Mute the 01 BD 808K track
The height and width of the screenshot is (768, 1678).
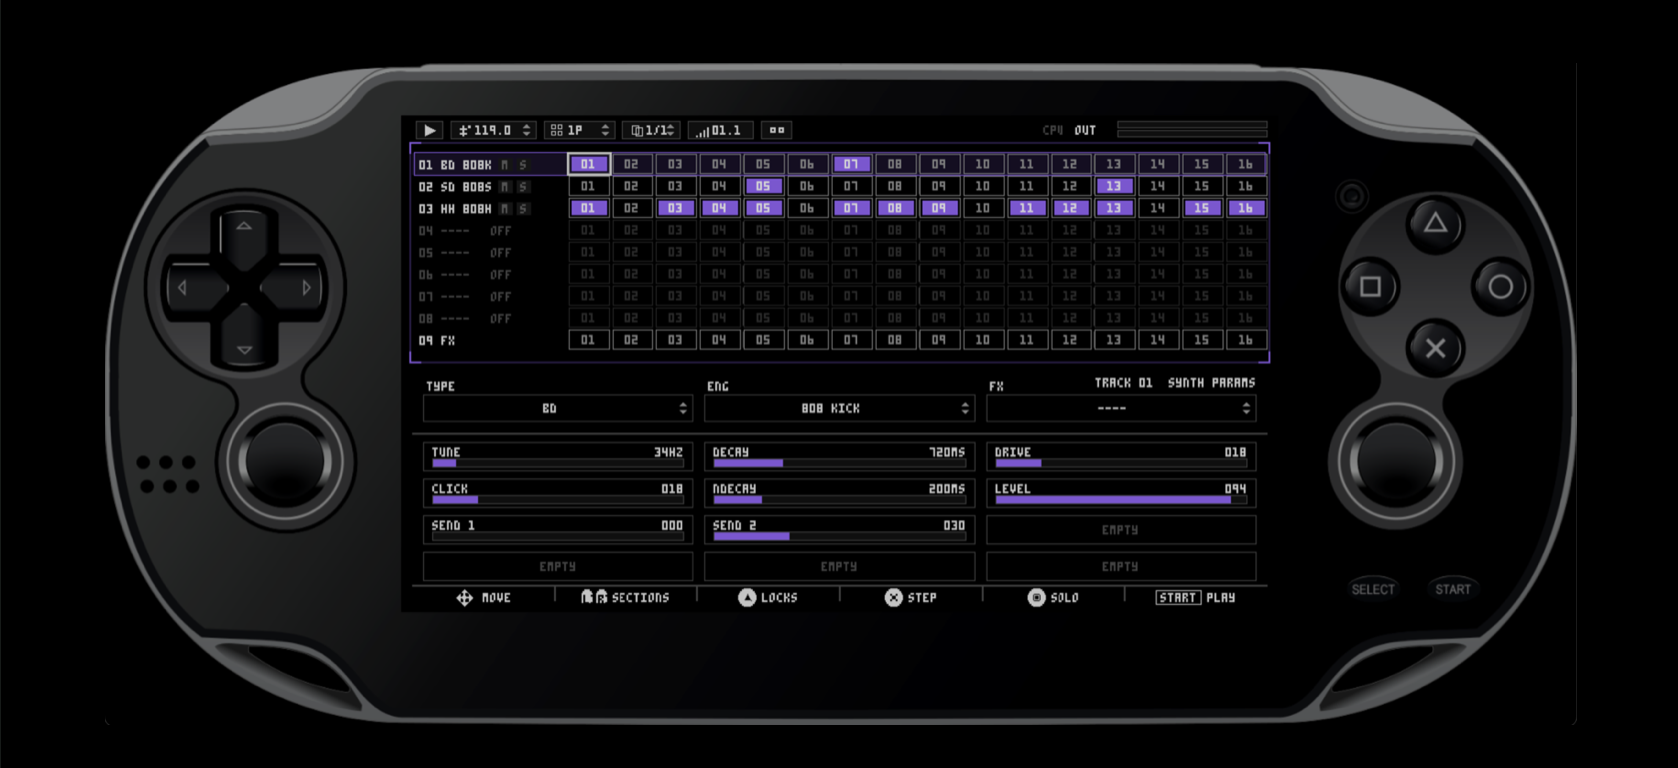click(505, 164)
